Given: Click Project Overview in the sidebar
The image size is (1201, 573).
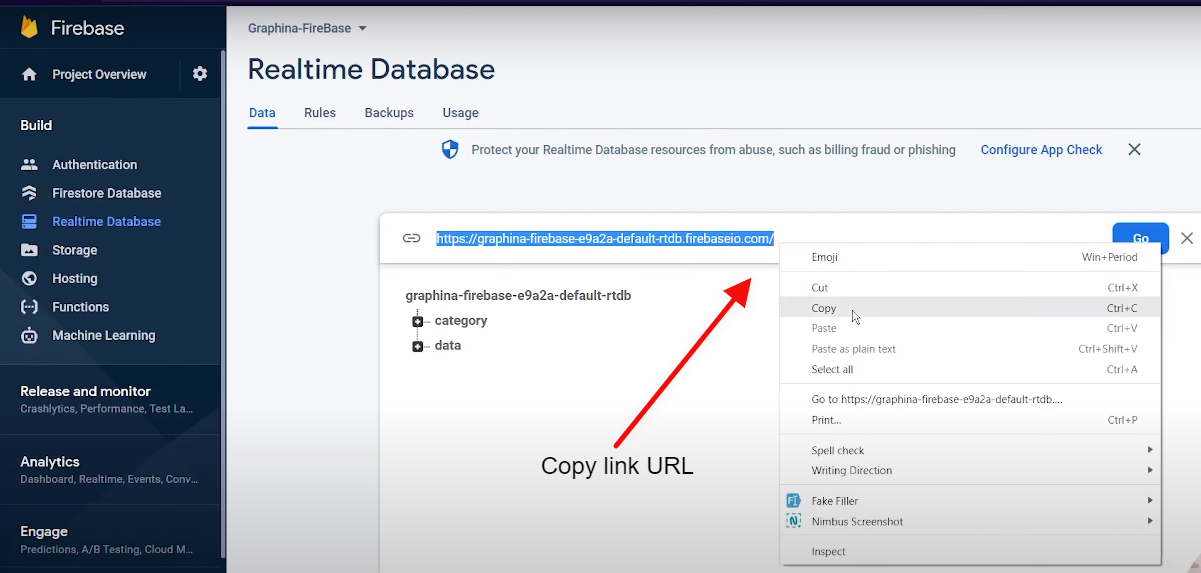Looking at the screenshot, I should [x=99, y=74].
